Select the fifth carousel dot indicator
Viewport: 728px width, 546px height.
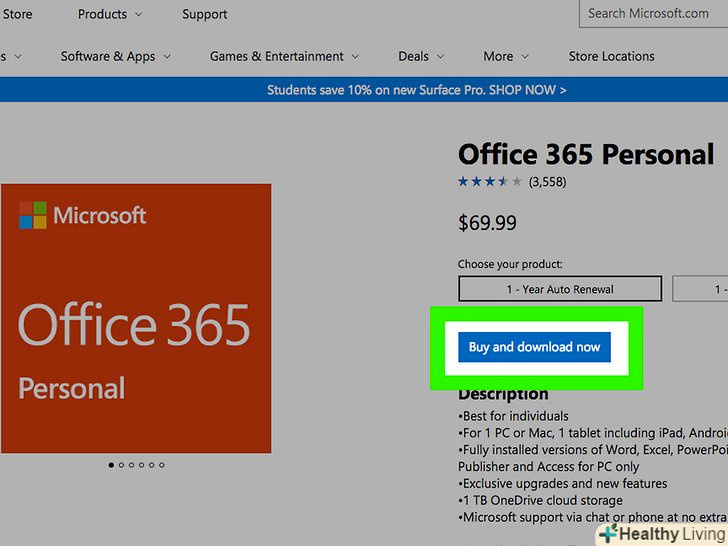pyautogui.click(x=151, y=465)
